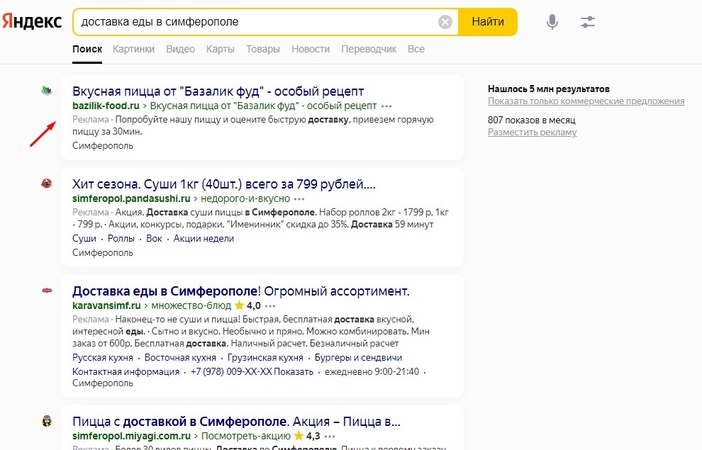Activate voice search microphone icon
Screen dimensions: 702x450
pyautogui.click(x=552, y=21)
